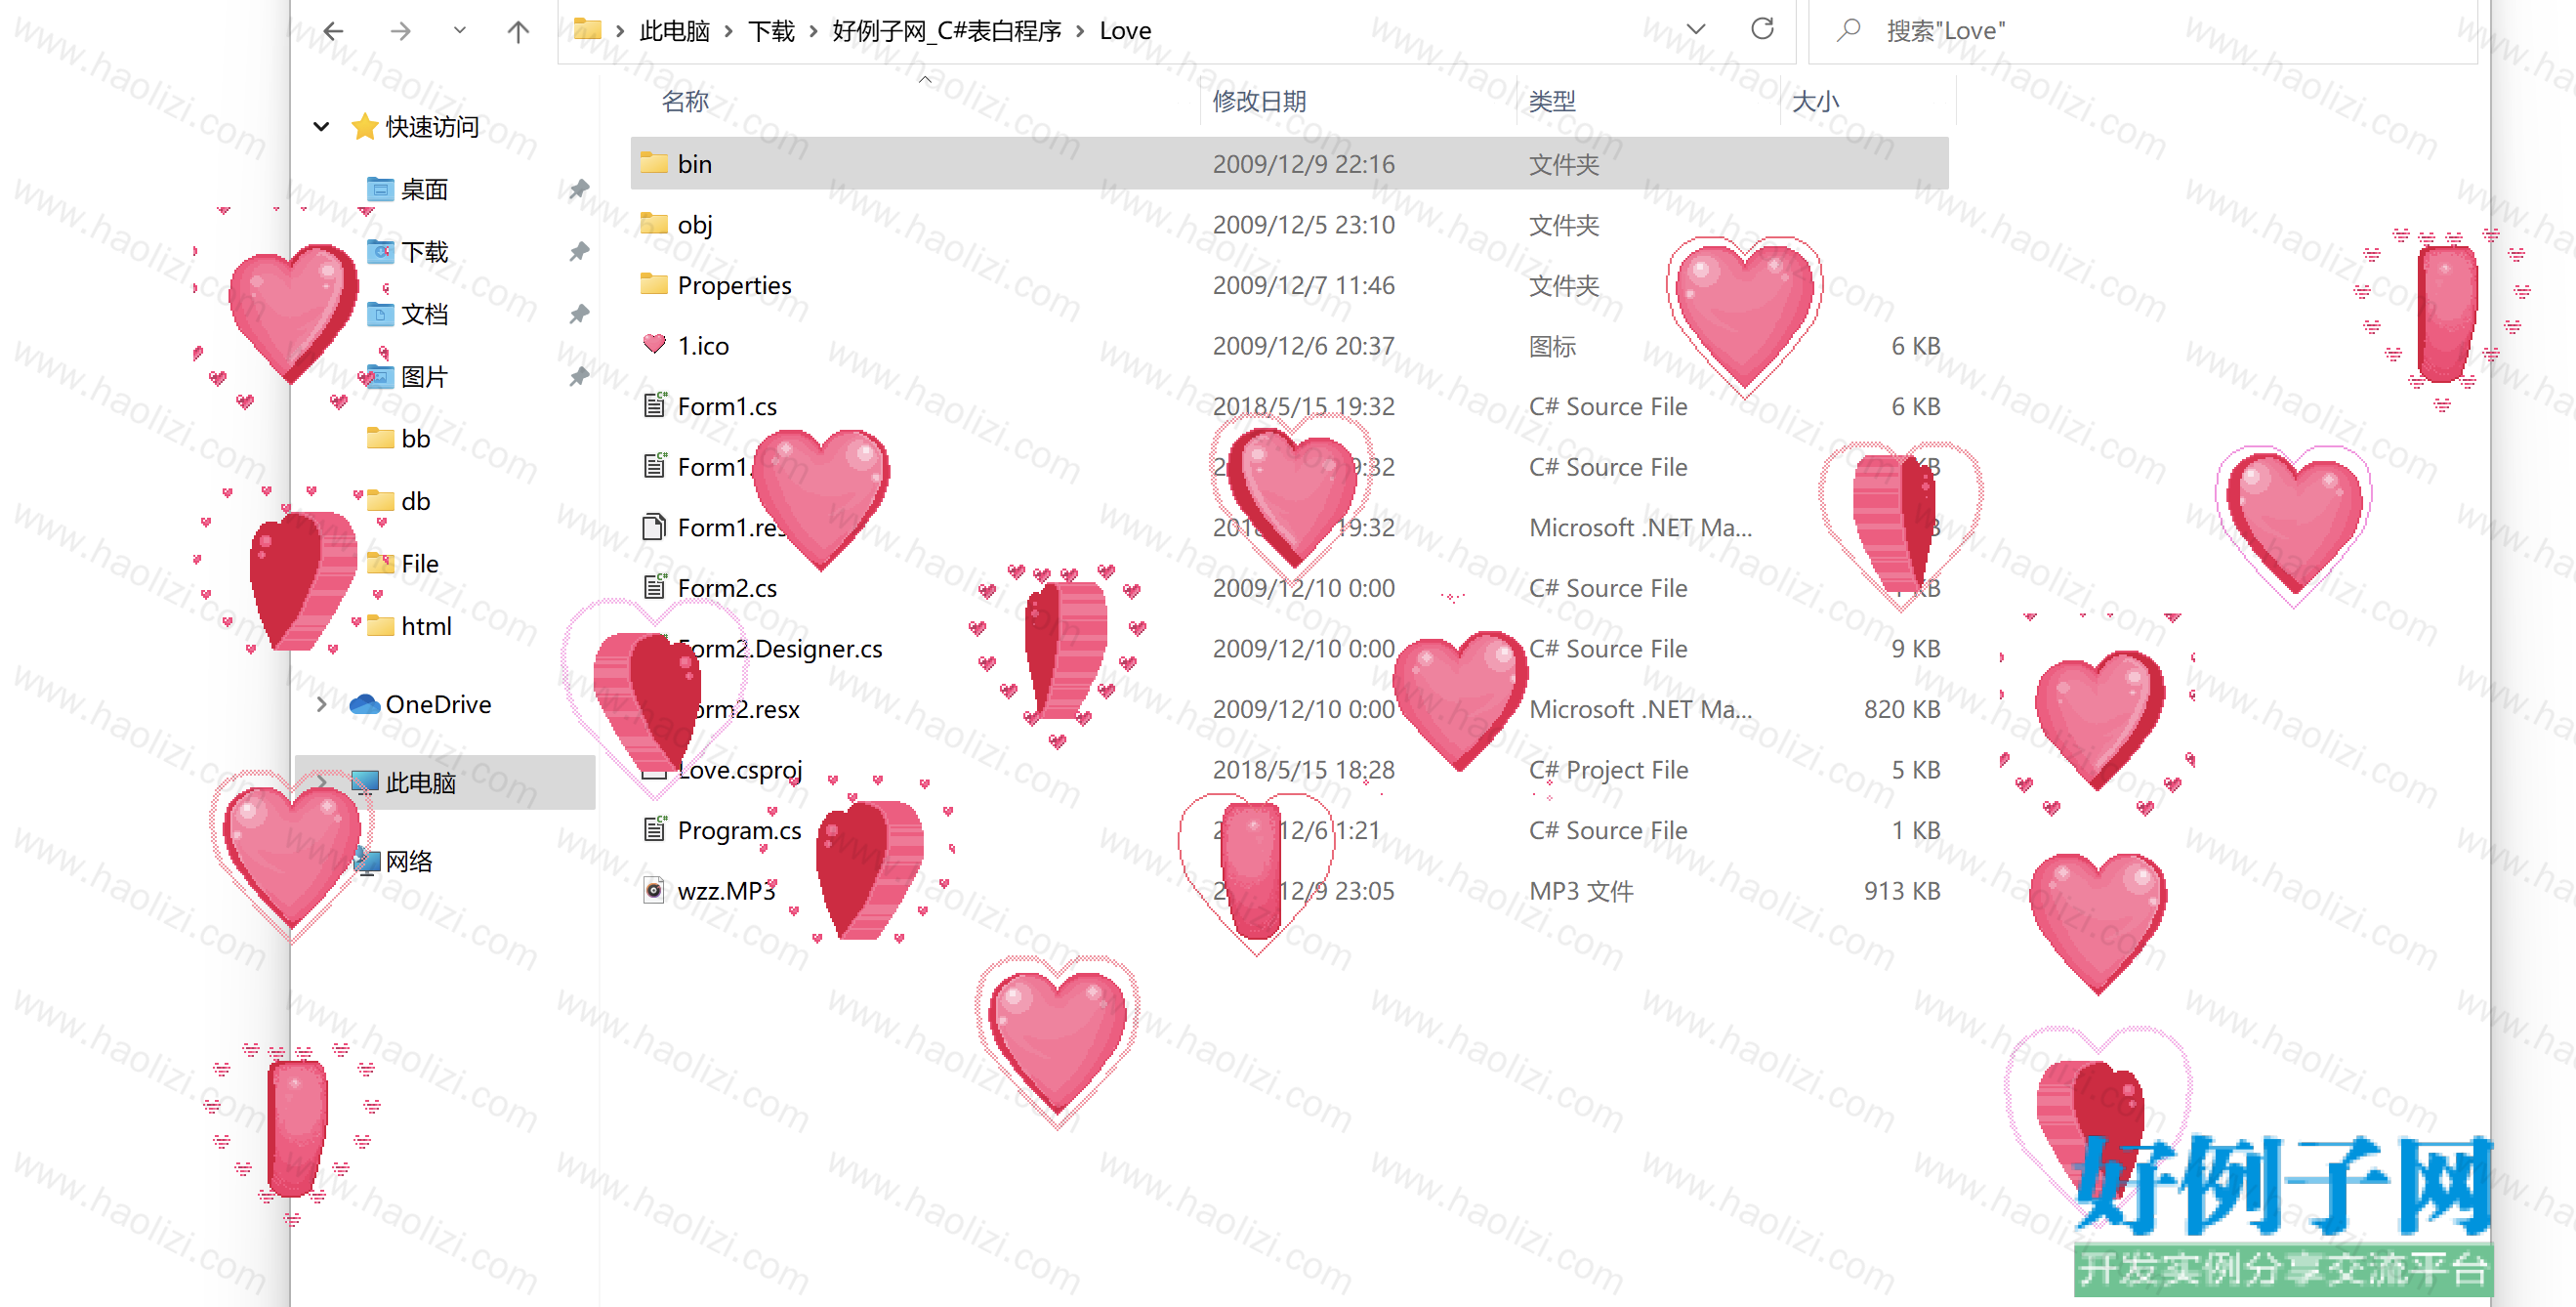The height and width of the screenshot is (1307, 2576).
Task: Go forward using the forward arrow
Action: (400, 31)
